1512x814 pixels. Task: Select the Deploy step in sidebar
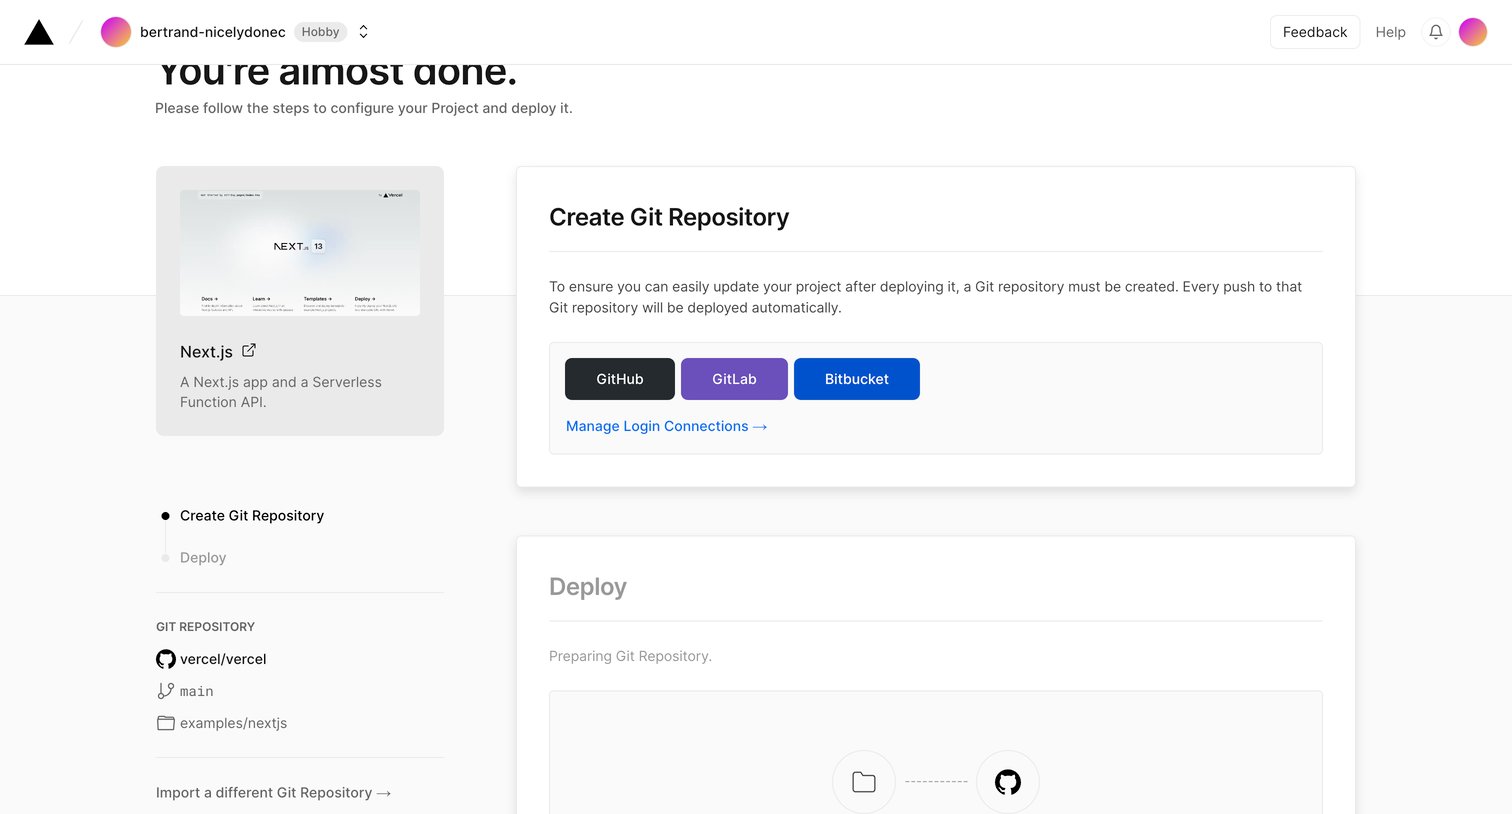(203, 558)
